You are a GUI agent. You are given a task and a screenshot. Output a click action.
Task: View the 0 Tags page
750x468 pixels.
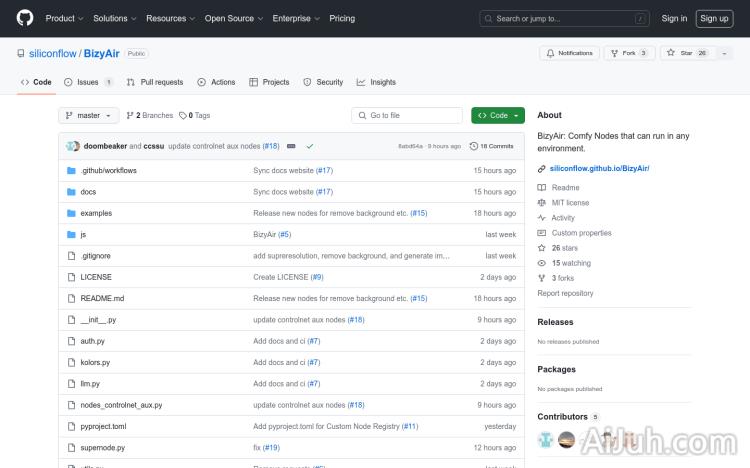click(196, 116)
